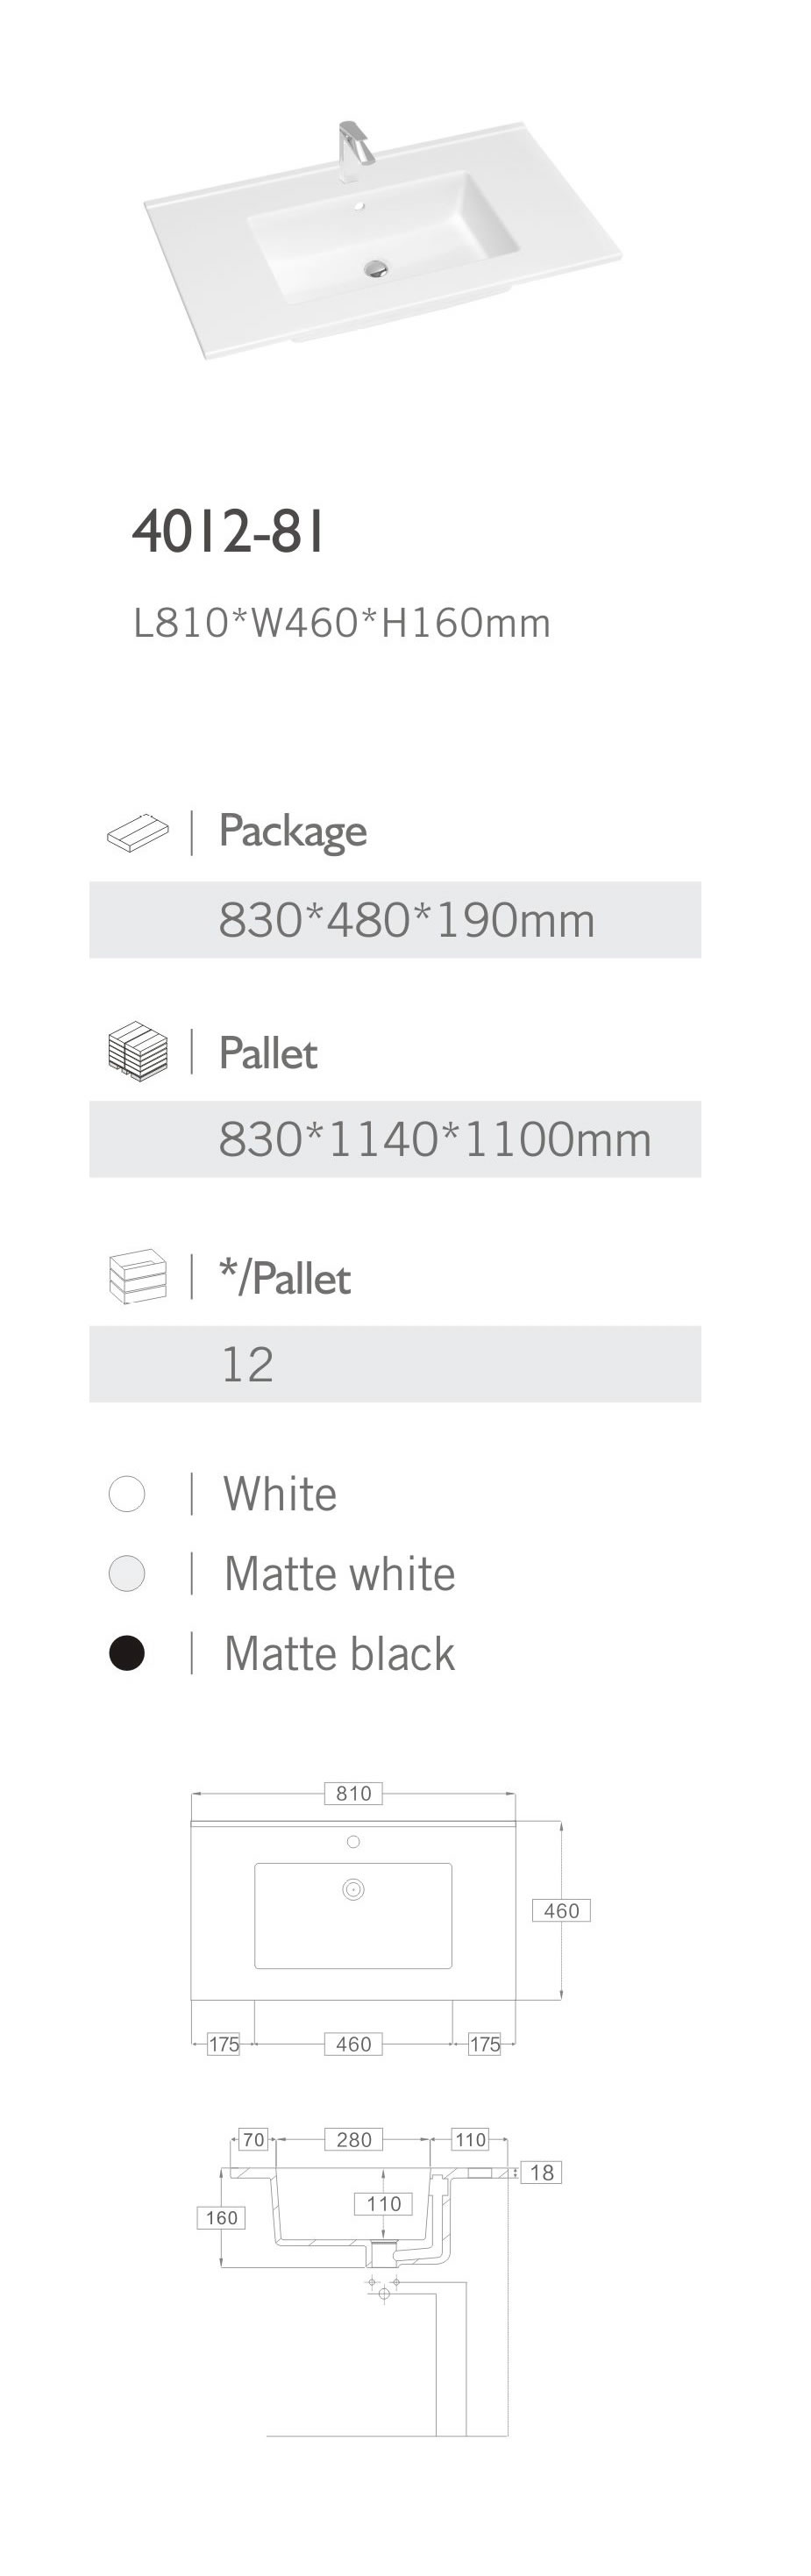
Task: Select the White color swatch
Action: pos(127,1494)
